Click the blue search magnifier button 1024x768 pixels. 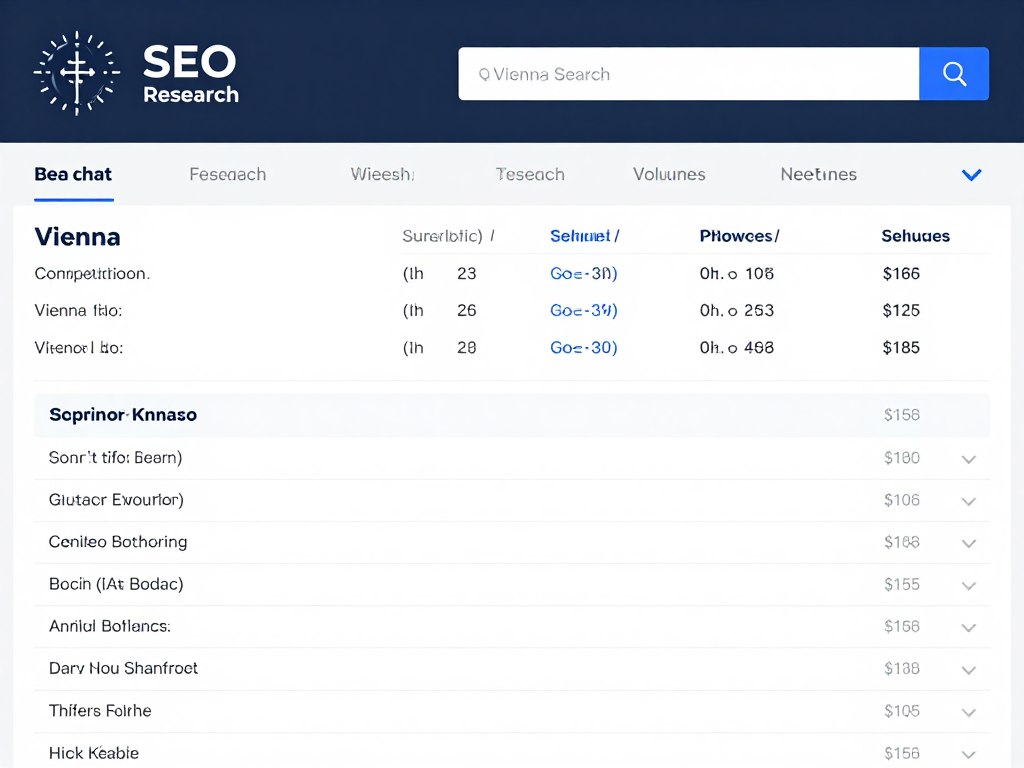953,74
